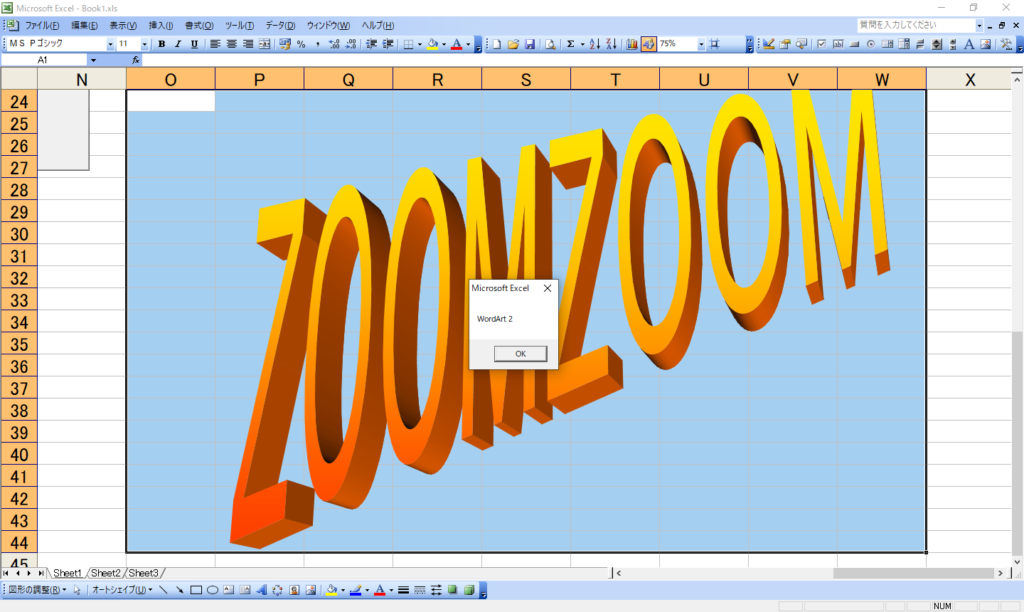Click the Sort Ascending icon
The width and height of the screenshot is (1024, 612).
pyautogui.click(x=594, y=44)
